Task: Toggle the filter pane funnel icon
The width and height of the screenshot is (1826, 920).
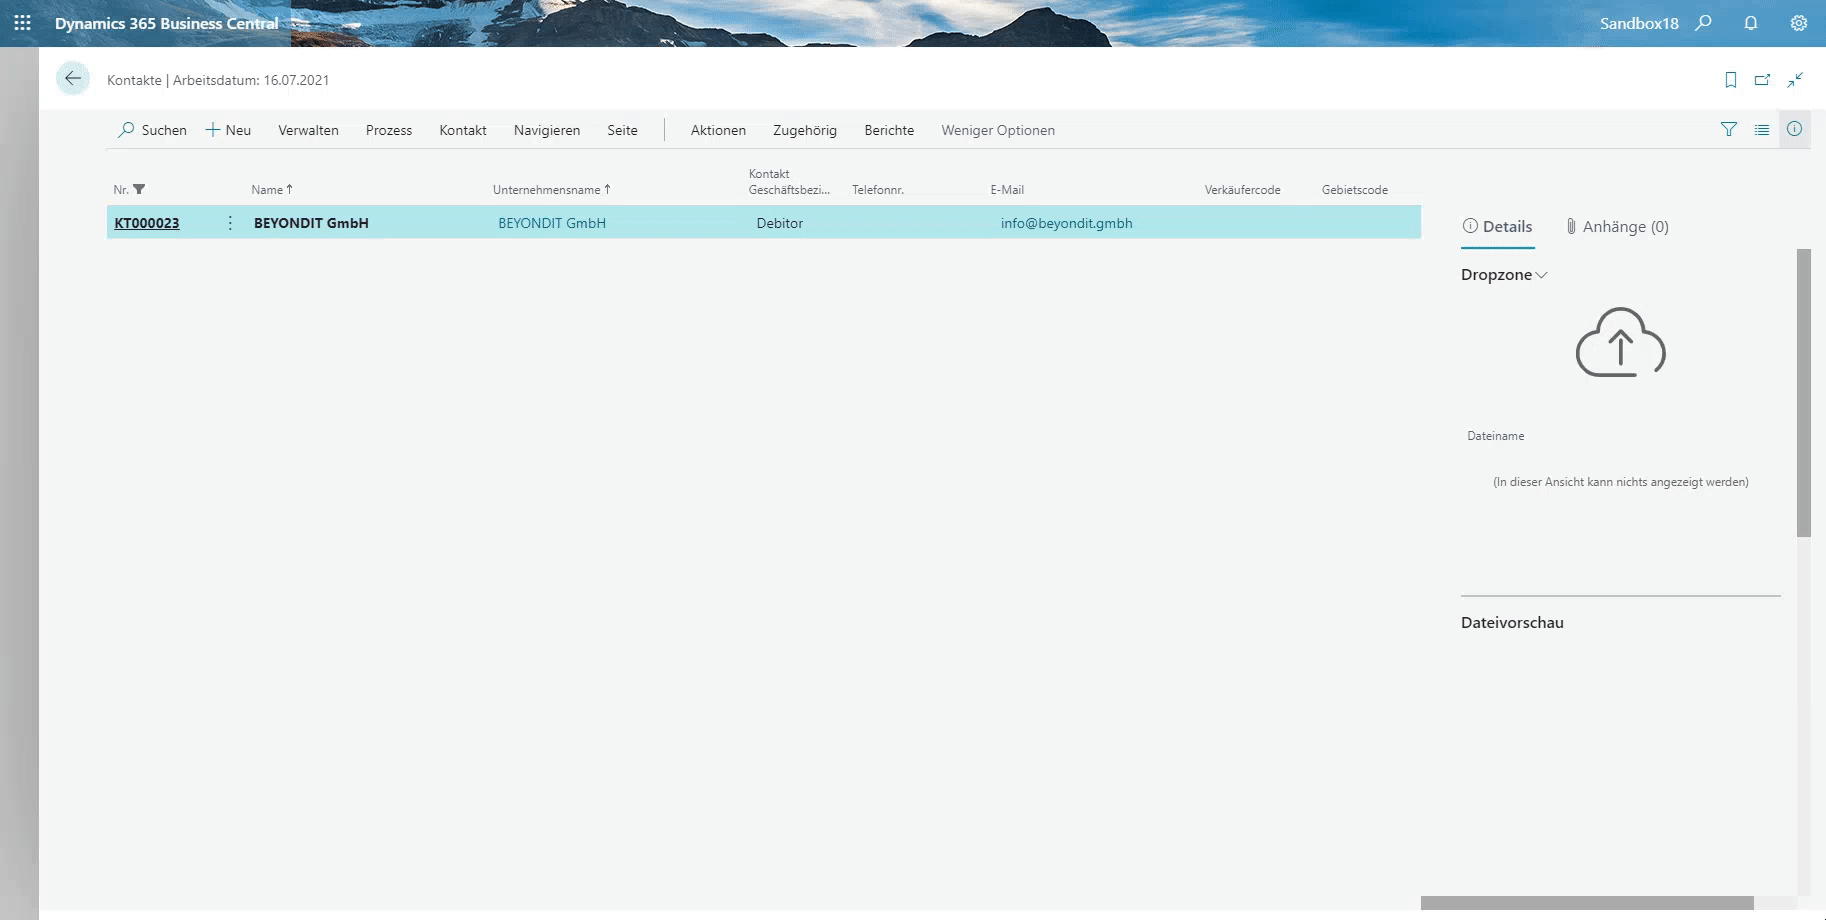Action: click(x=1729, y=129)
